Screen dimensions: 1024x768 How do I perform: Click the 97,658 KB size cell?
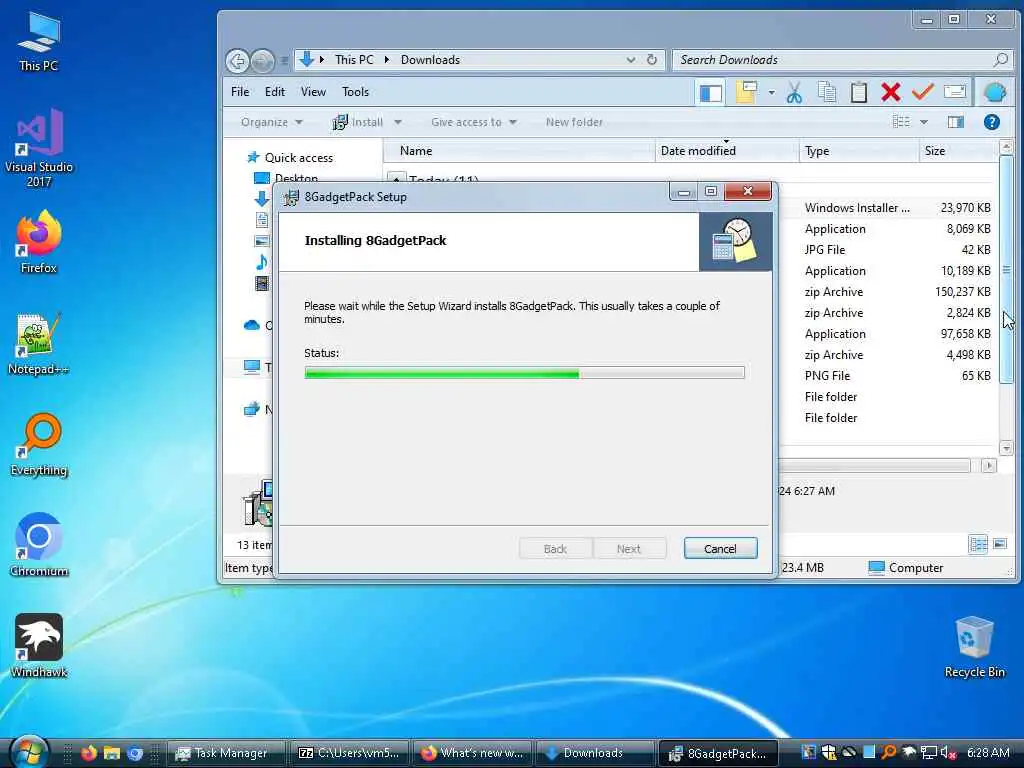point(966,334)
